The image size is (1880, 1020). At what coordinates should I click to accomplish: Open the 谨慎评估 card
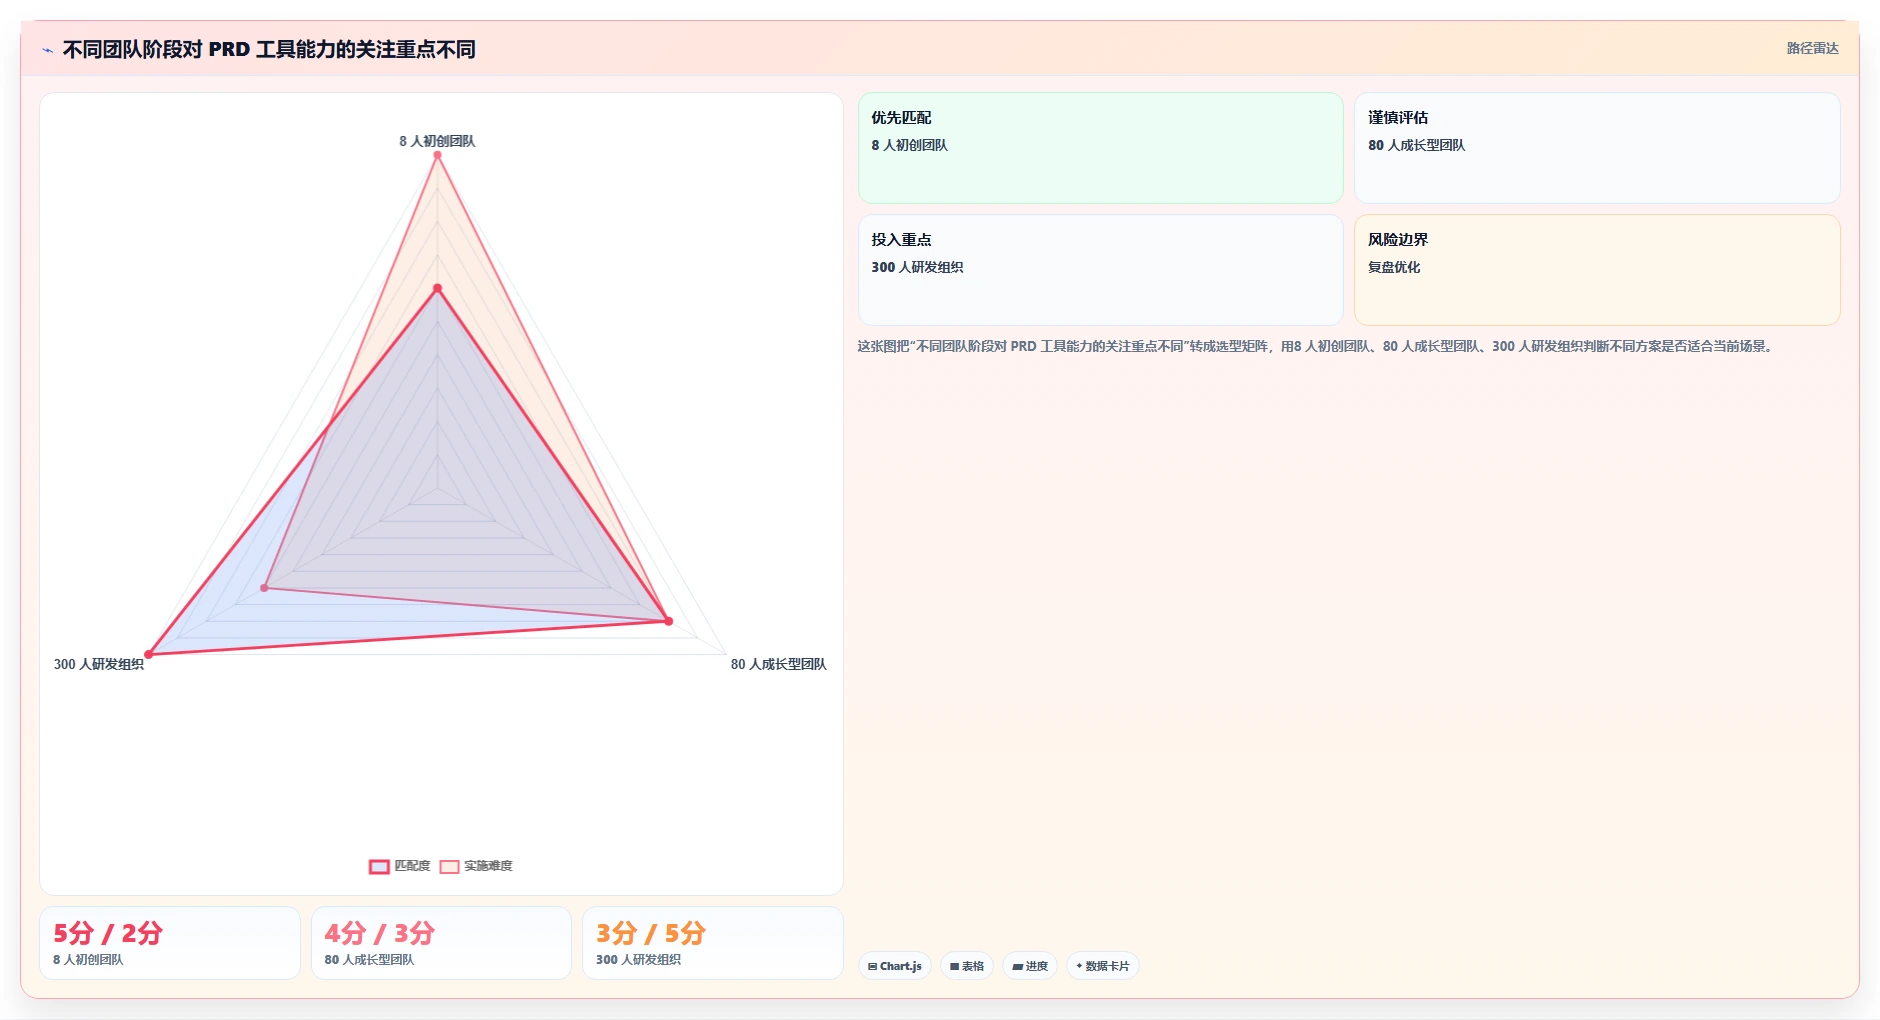click(1597, 148)
